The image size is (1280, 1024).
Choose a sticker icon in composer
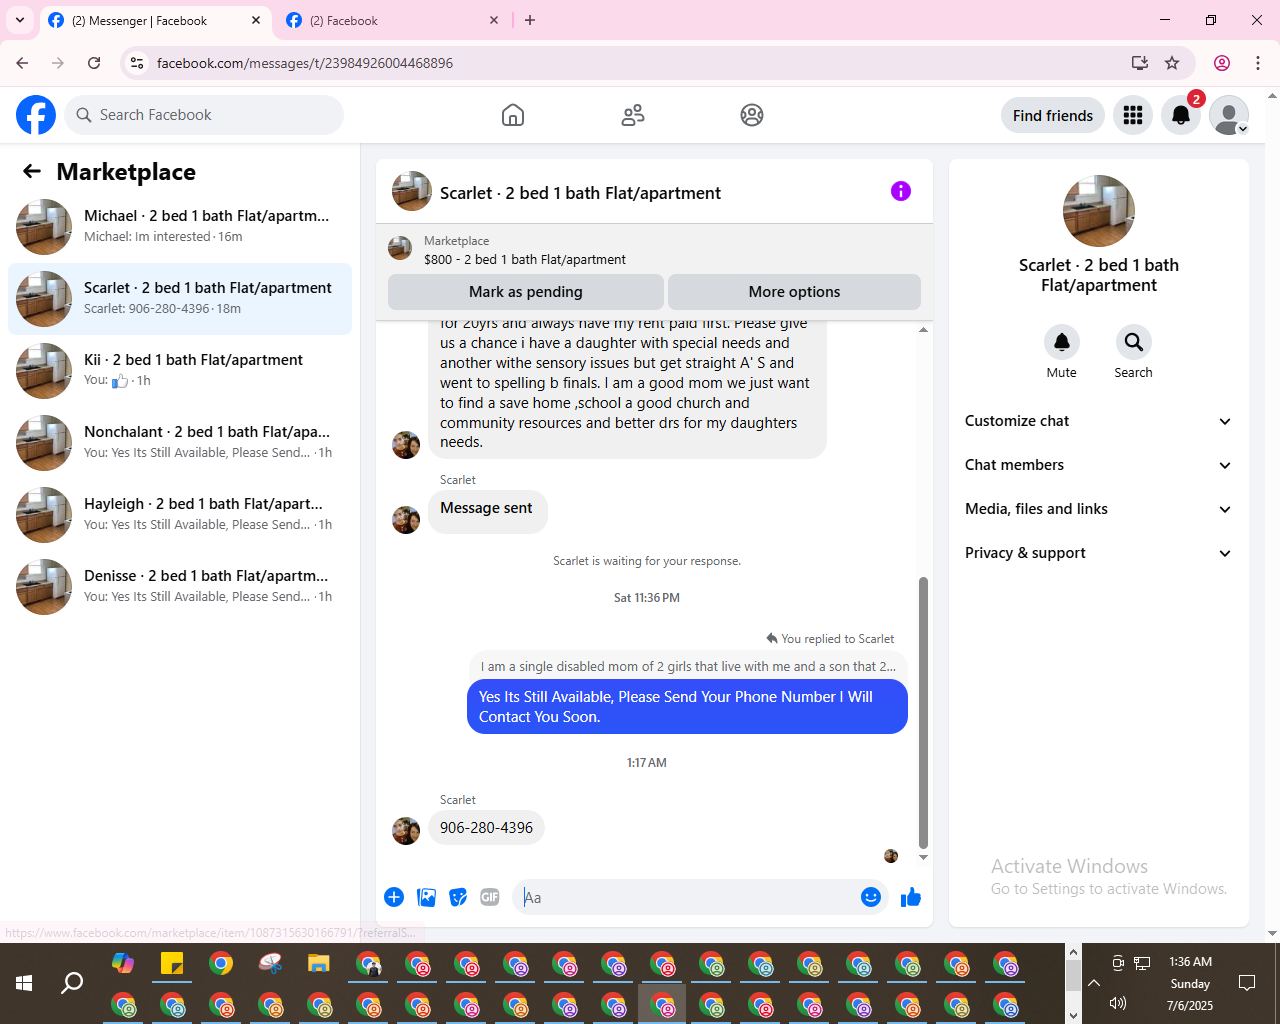click(458, 897)
